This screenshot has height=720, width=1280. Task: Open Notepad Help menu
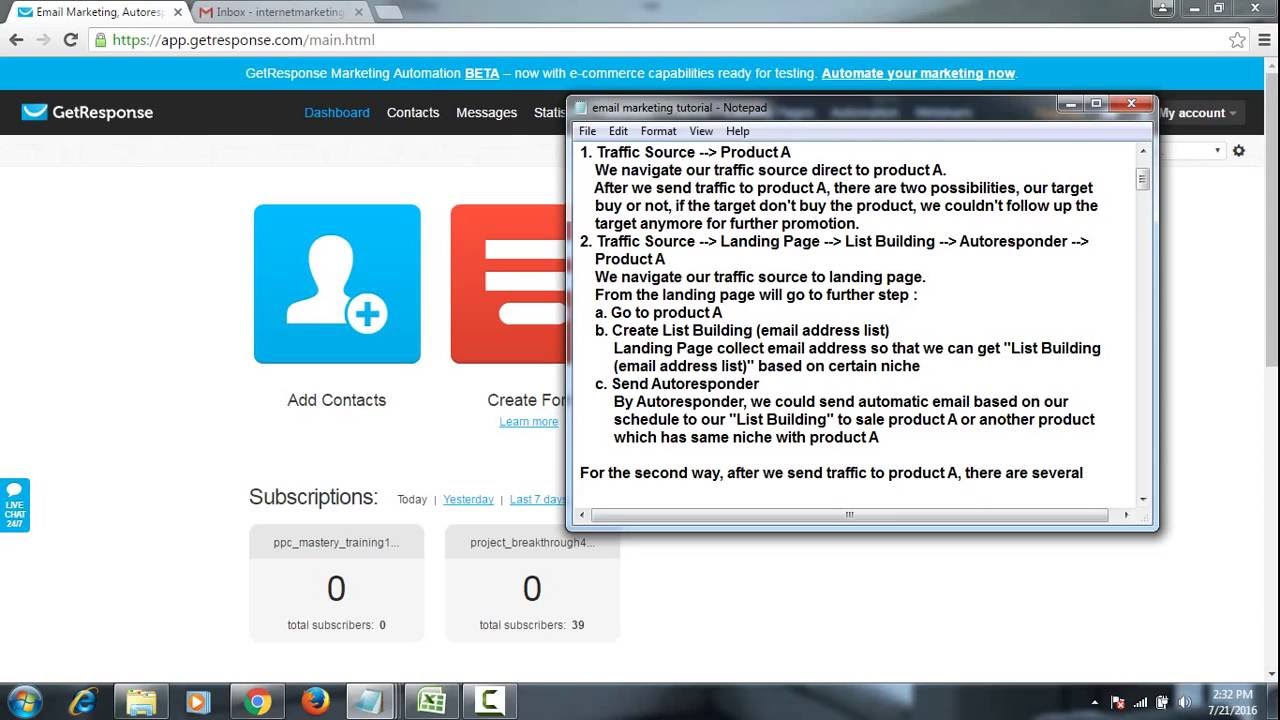pos(737,131)
